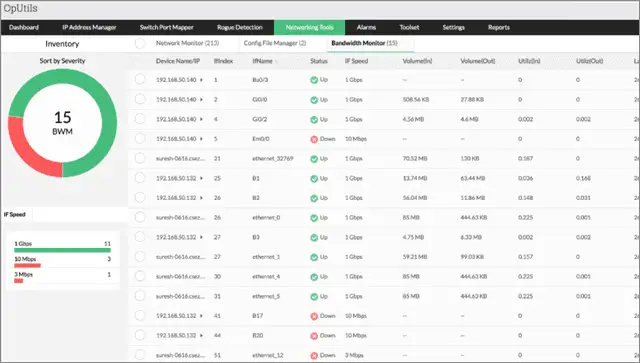The width and height of the screenshot is (640, 363).
Task: Select the row circle for ethernet_32769
Action: 140,158
